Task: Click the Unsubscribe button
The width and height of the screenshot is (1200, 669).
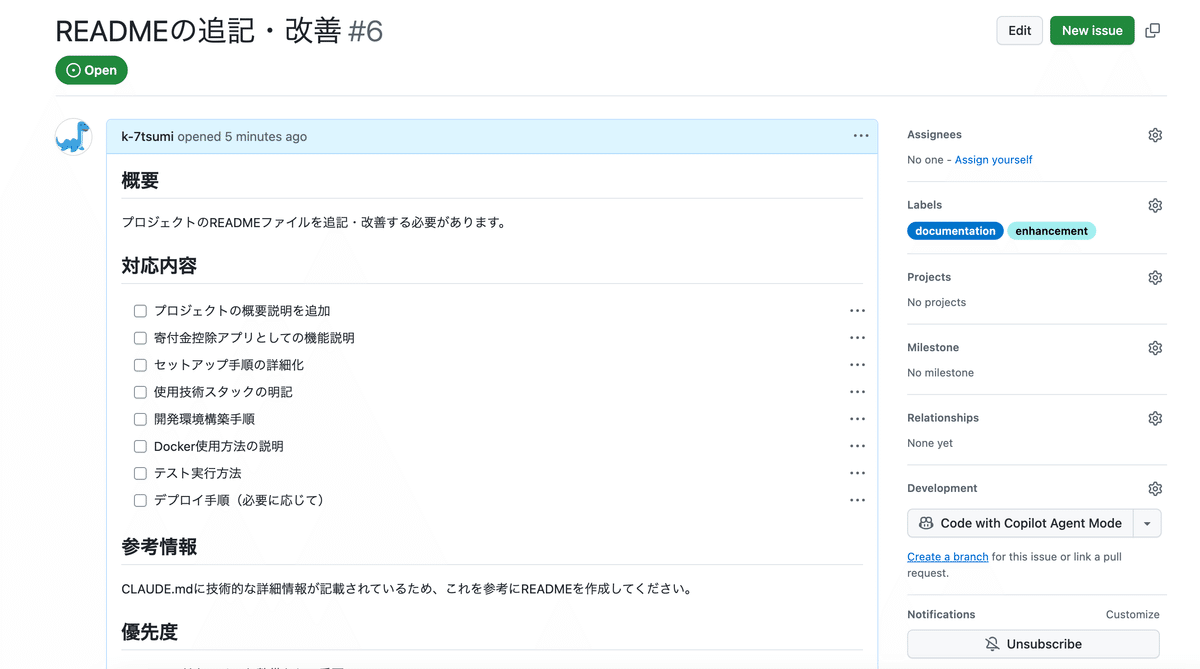Action: point(1033,644)
